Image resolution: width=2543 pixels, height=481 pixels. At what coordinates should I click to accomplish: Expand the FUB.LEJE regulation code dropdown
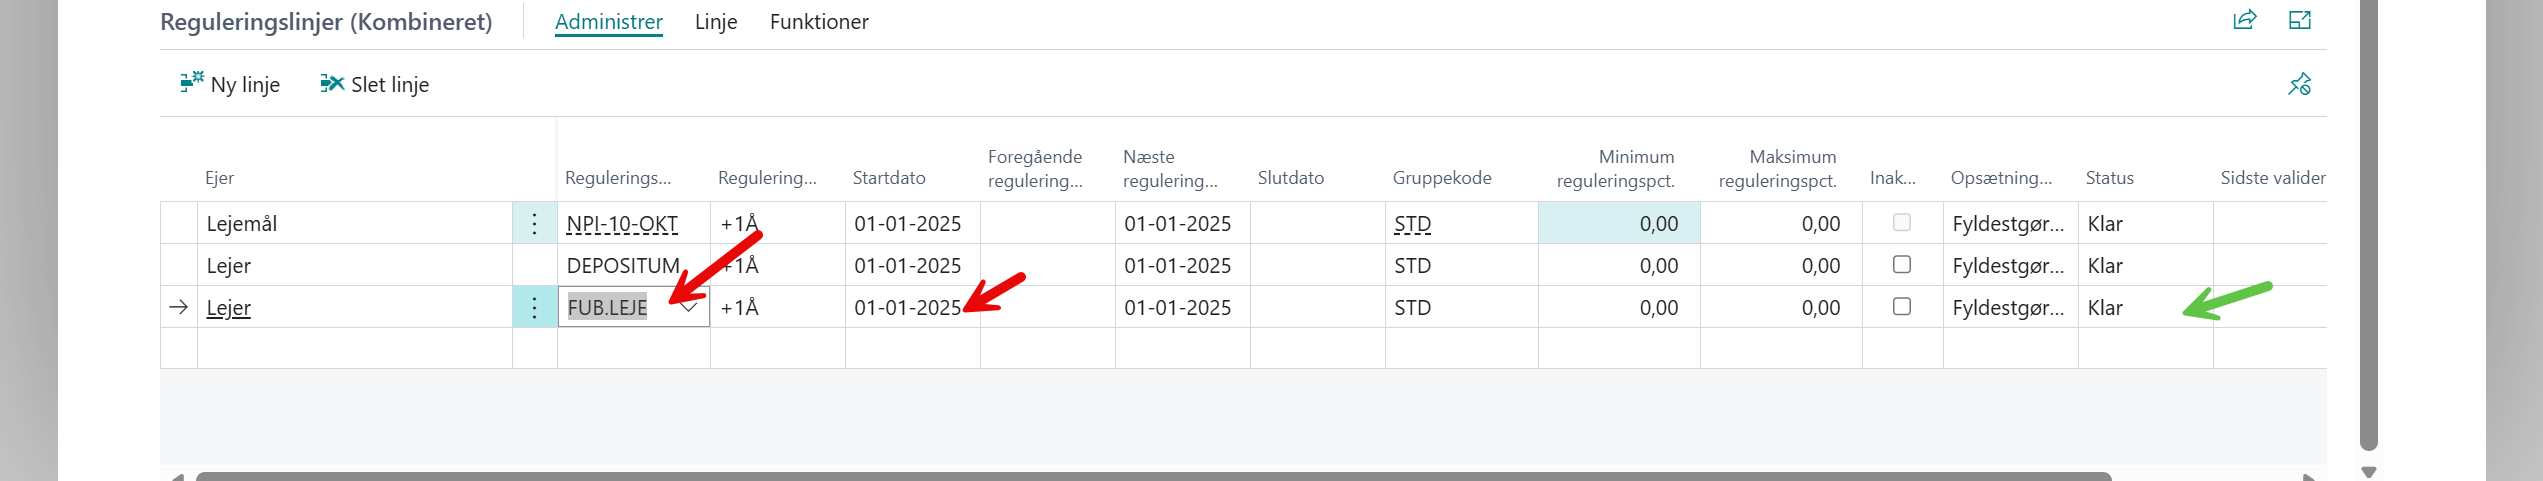[x=689, y=308]
